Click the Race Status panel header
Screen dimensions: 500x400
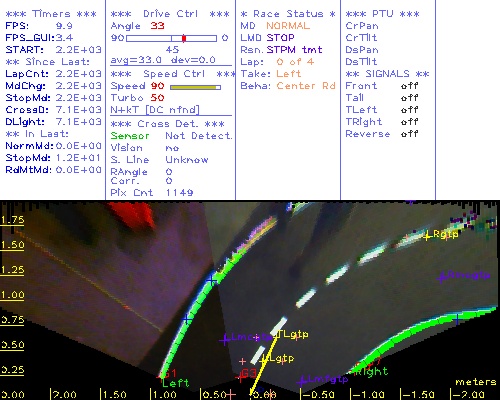point(288,14)
